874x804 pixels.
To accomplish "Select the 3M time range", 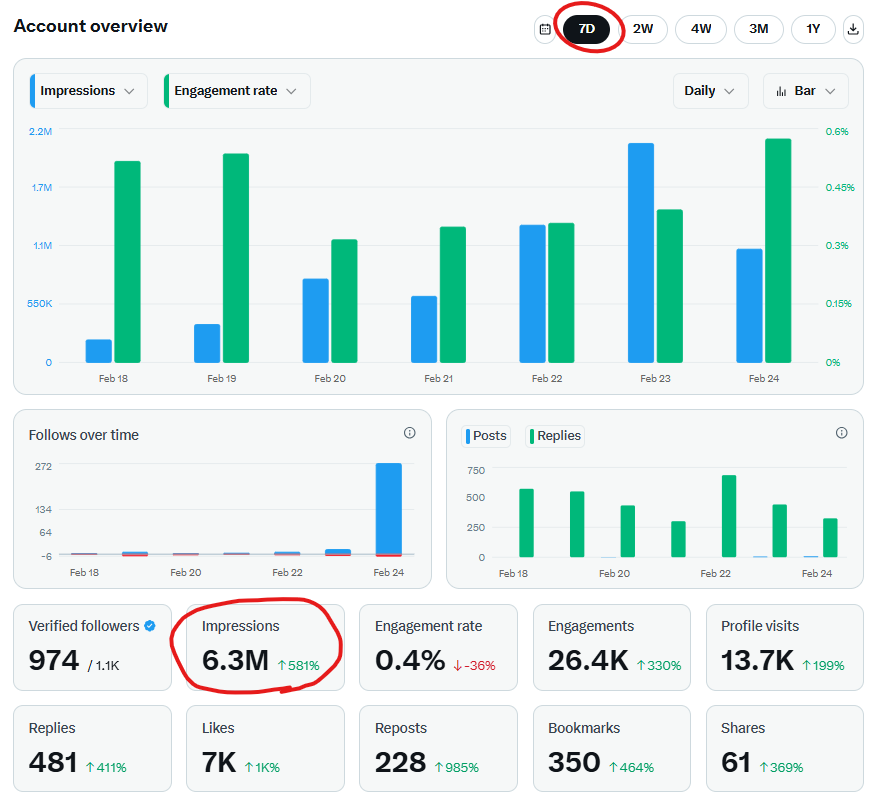I will pyautogui.click(x=759, y=29).
